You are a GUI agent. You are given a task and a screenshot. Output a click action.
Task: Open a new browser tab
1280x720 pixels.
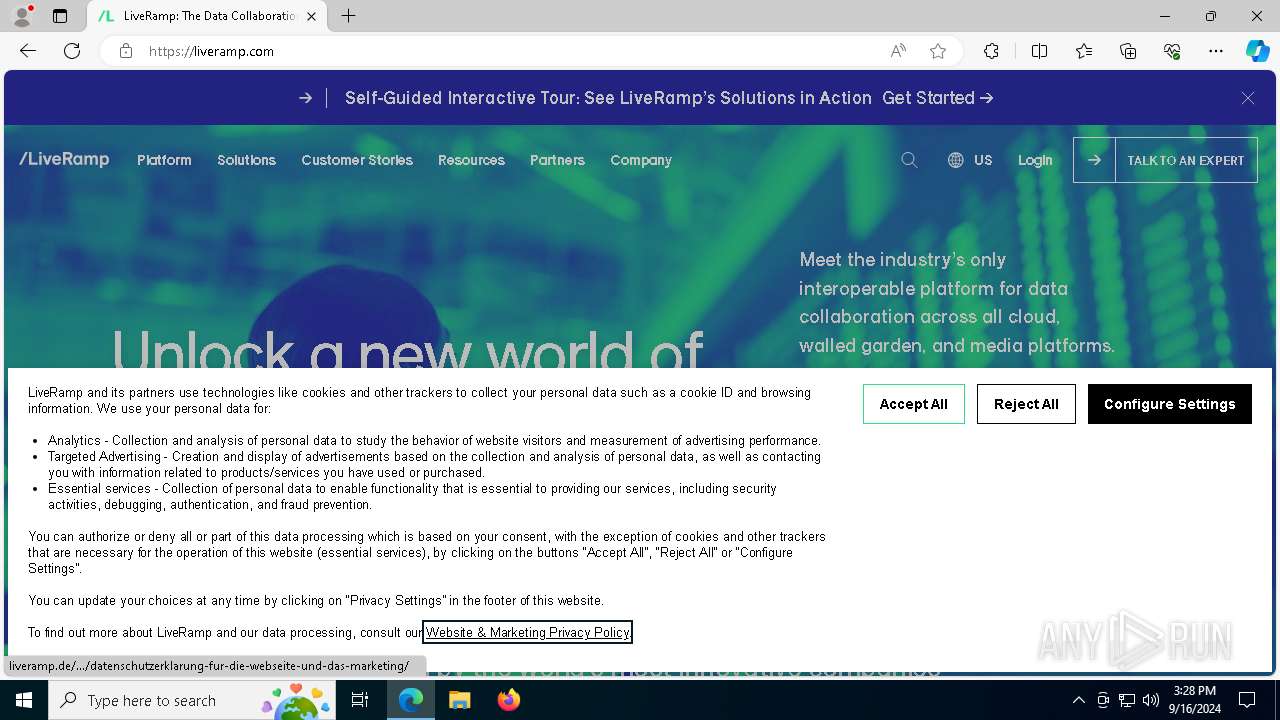[x=348, y=16]
